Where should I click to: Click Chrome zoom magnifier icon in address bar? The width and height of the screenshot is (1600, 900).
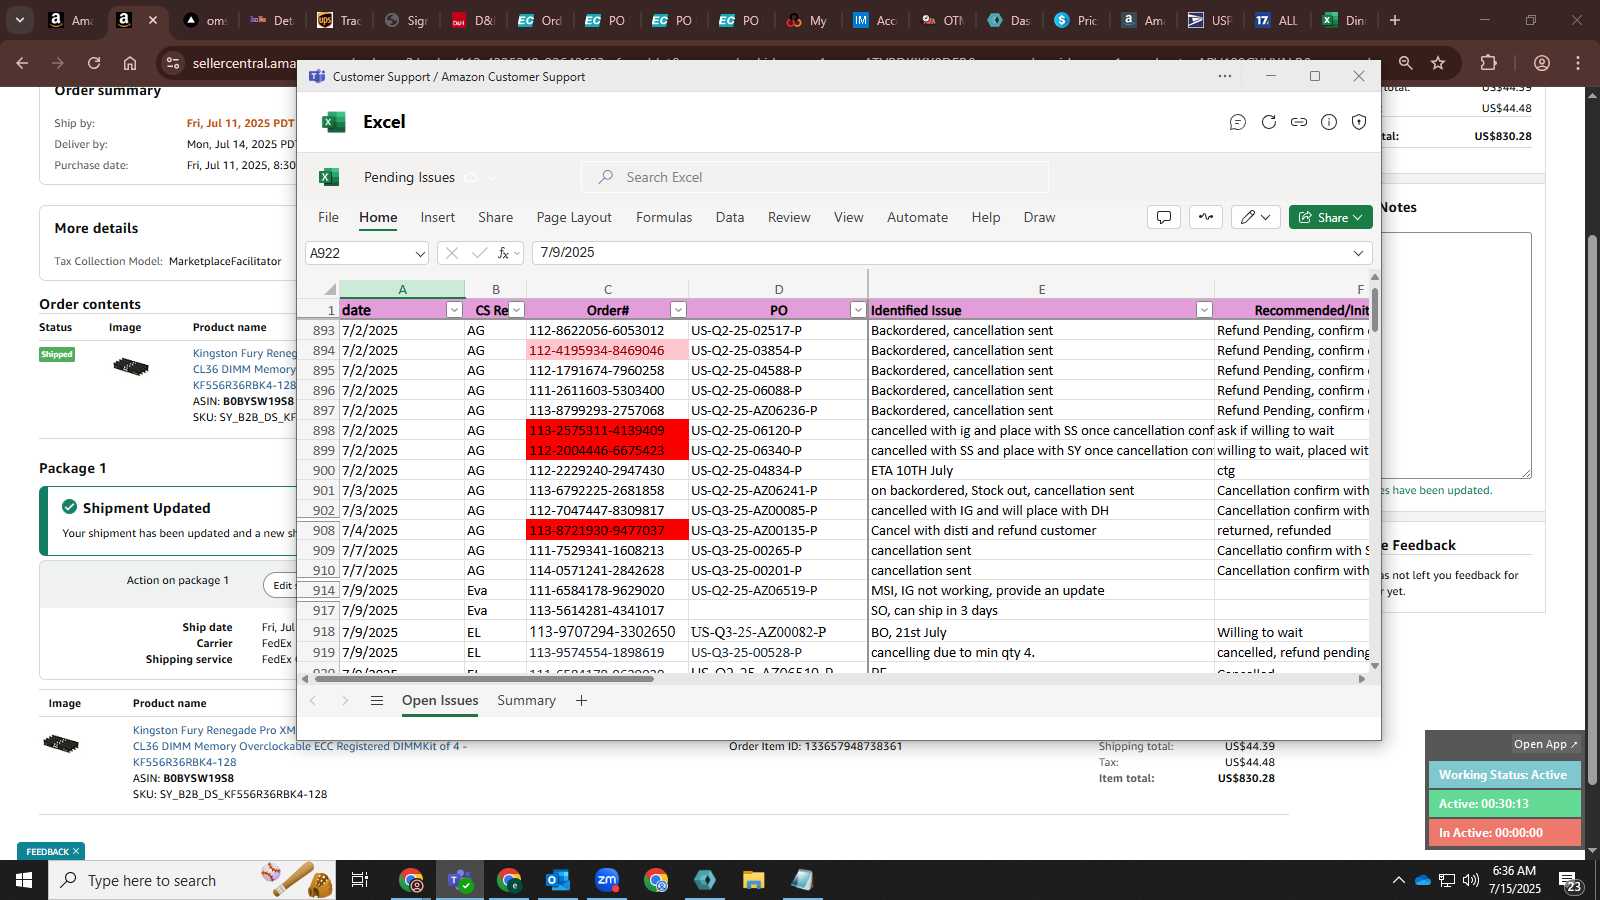[1405, 63]
